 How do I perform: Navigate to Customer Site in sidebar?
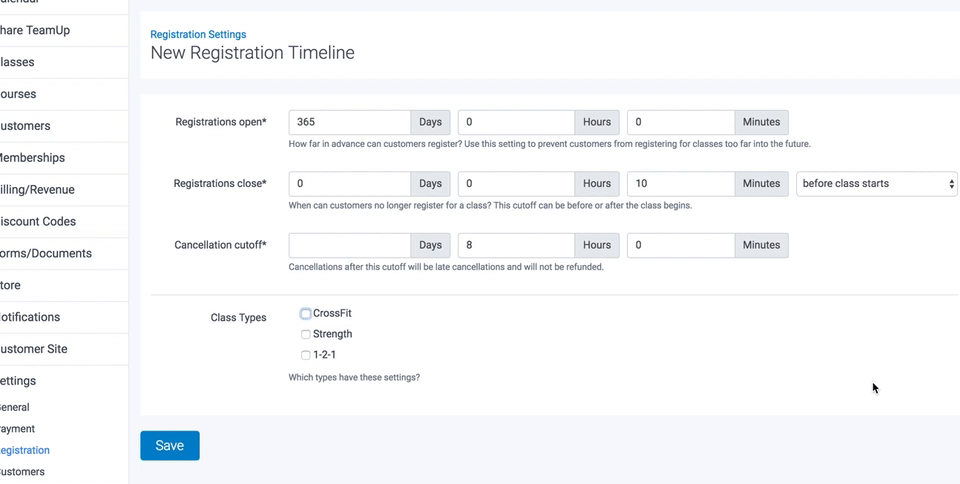(x=34, y=350)
